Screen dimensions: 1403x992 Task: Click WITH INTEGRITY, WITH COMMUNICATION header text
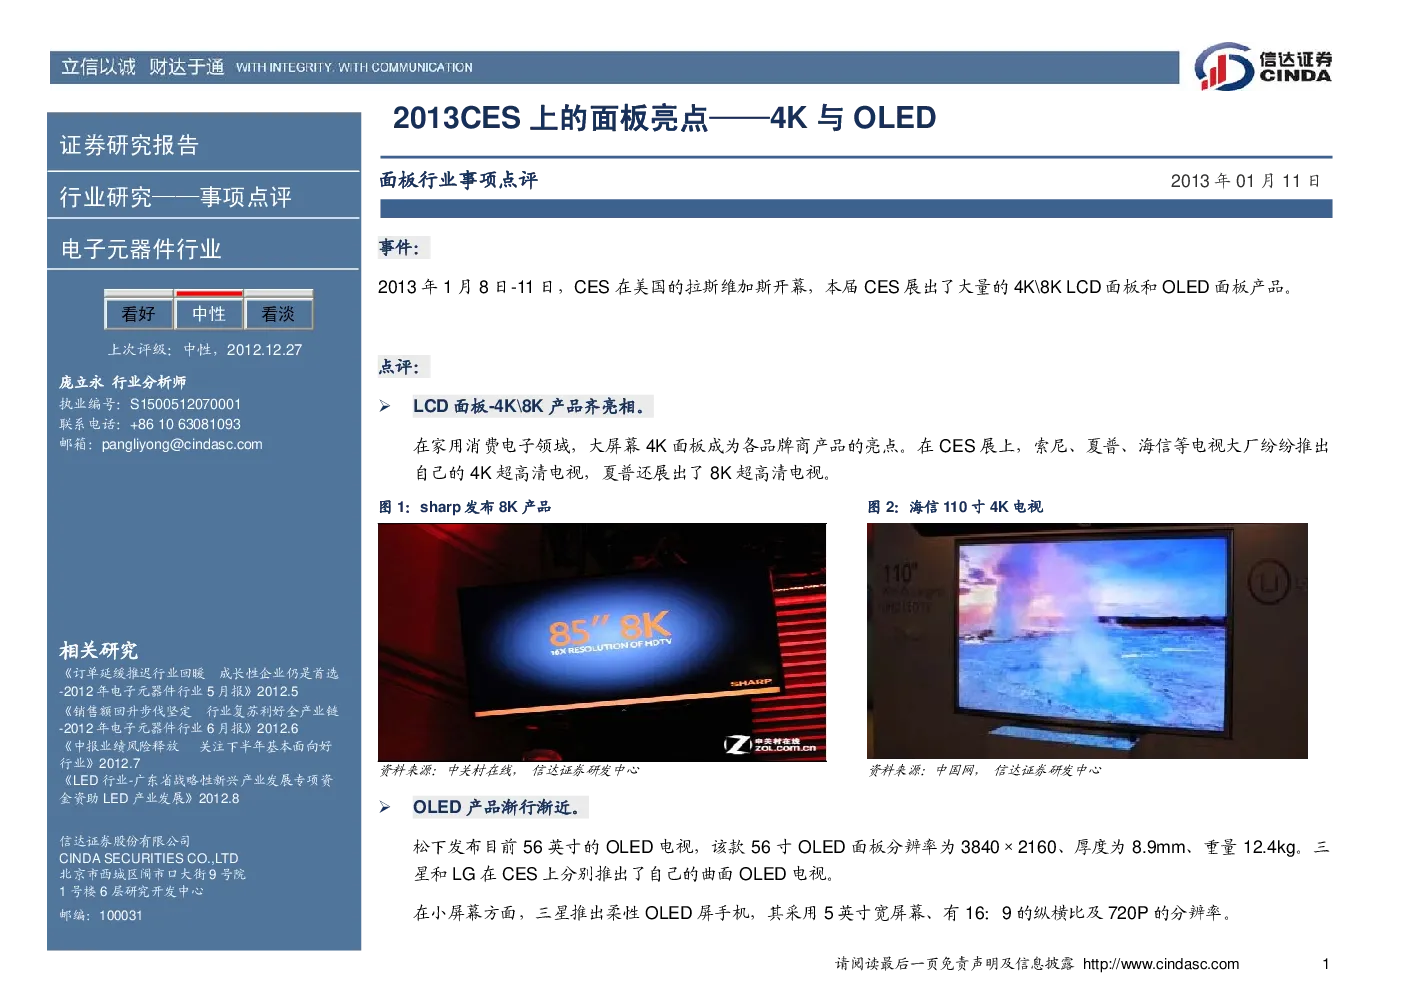coord(355,68)
